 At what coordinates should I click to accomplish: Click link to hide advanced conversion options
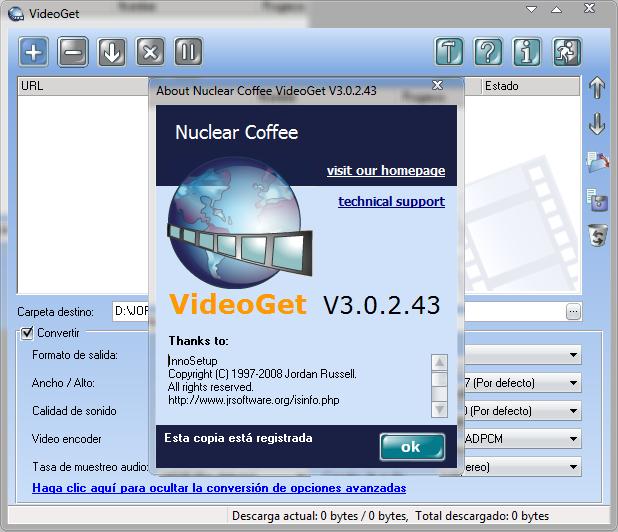click(219, 488)
